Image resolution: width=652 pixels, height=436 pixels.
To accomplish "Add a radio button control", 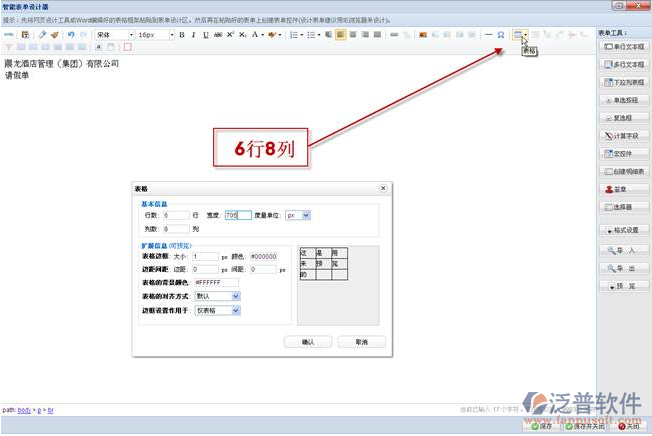I will tap(624, 100).
